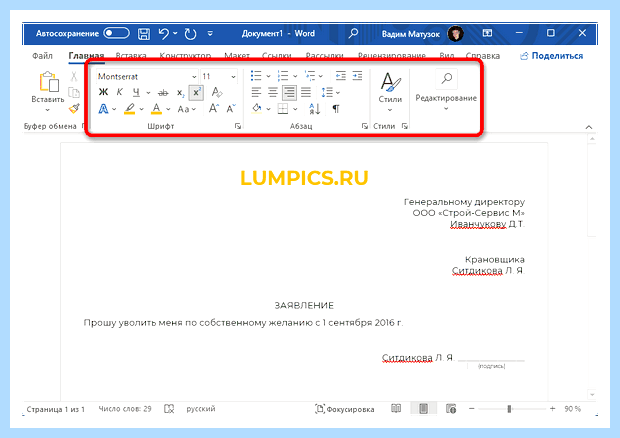The height and width of the screenshot is (438, 620).
Task: Click the Multilevel List icon
Action: point(310,76)
